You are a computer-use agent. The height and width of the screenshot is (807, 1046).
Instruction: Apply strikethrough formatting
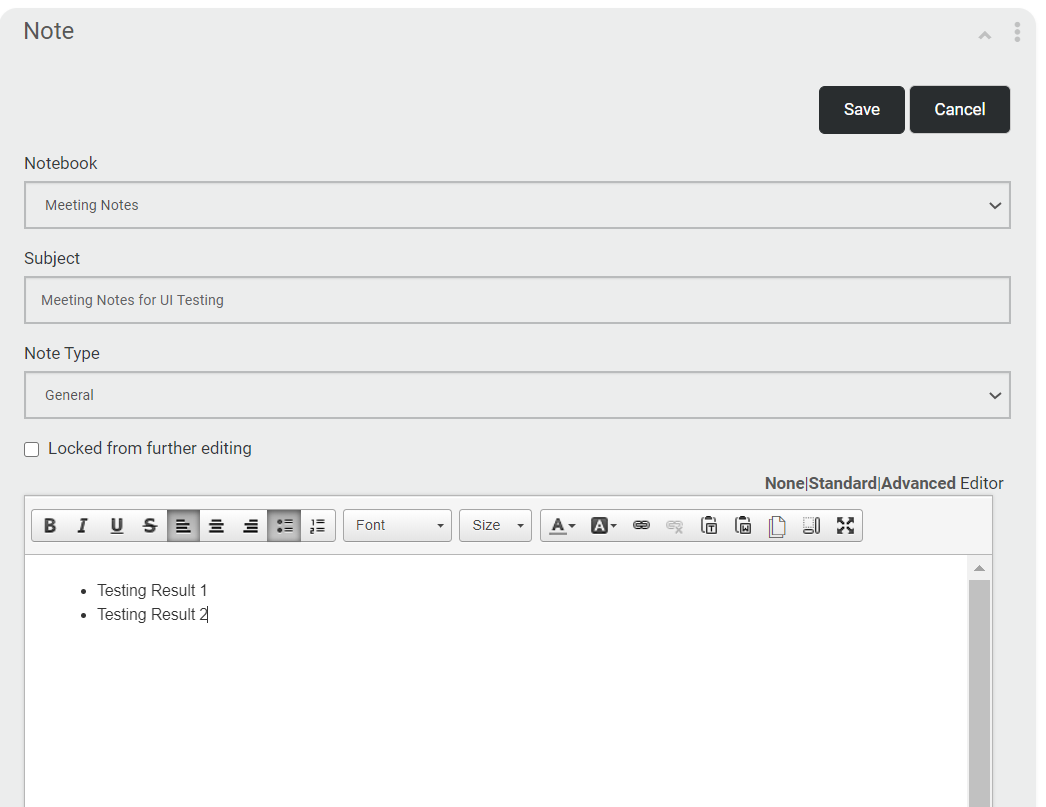point(149,526)
